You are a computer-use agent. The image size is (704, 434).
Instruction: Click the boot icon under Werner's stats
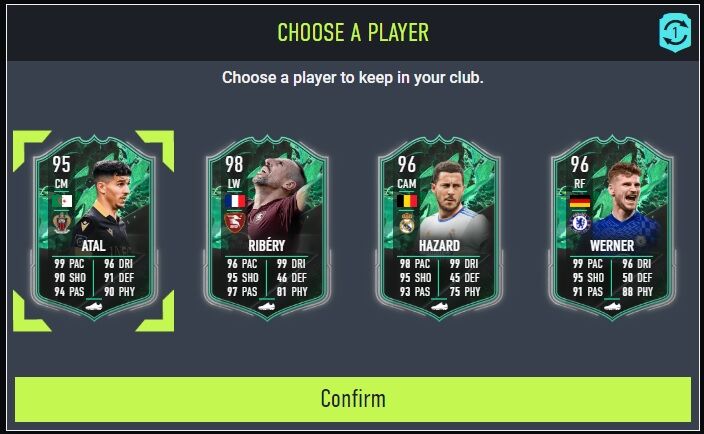[612, 307]
